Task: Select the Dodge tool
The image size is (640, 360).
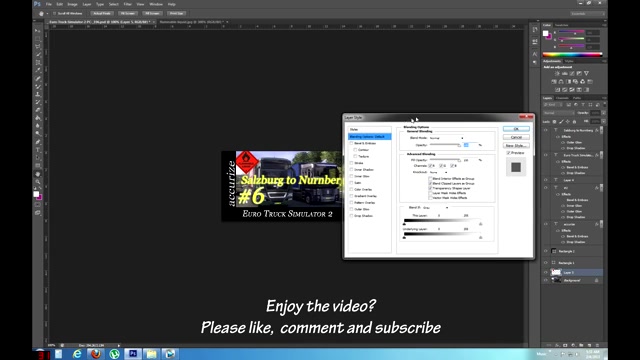Action: click(38, 133)
